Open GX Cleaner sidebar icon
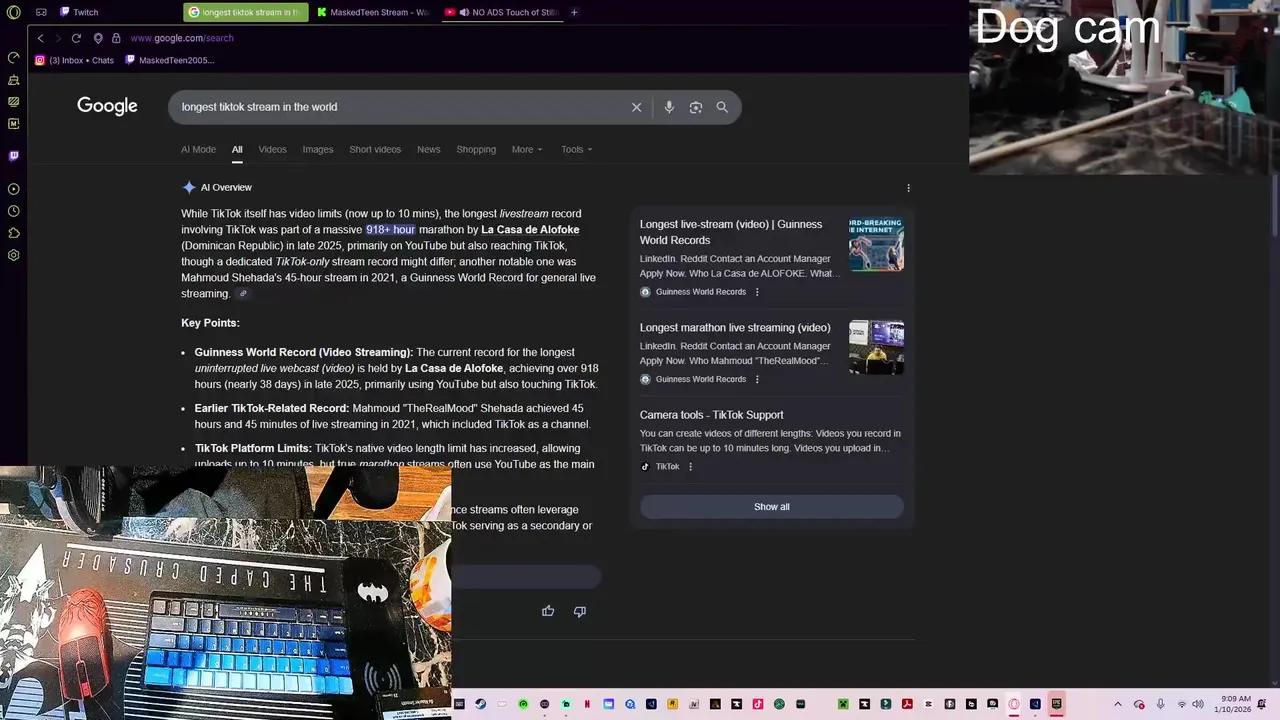The image size is (1280, 720). tap(14, 80)
